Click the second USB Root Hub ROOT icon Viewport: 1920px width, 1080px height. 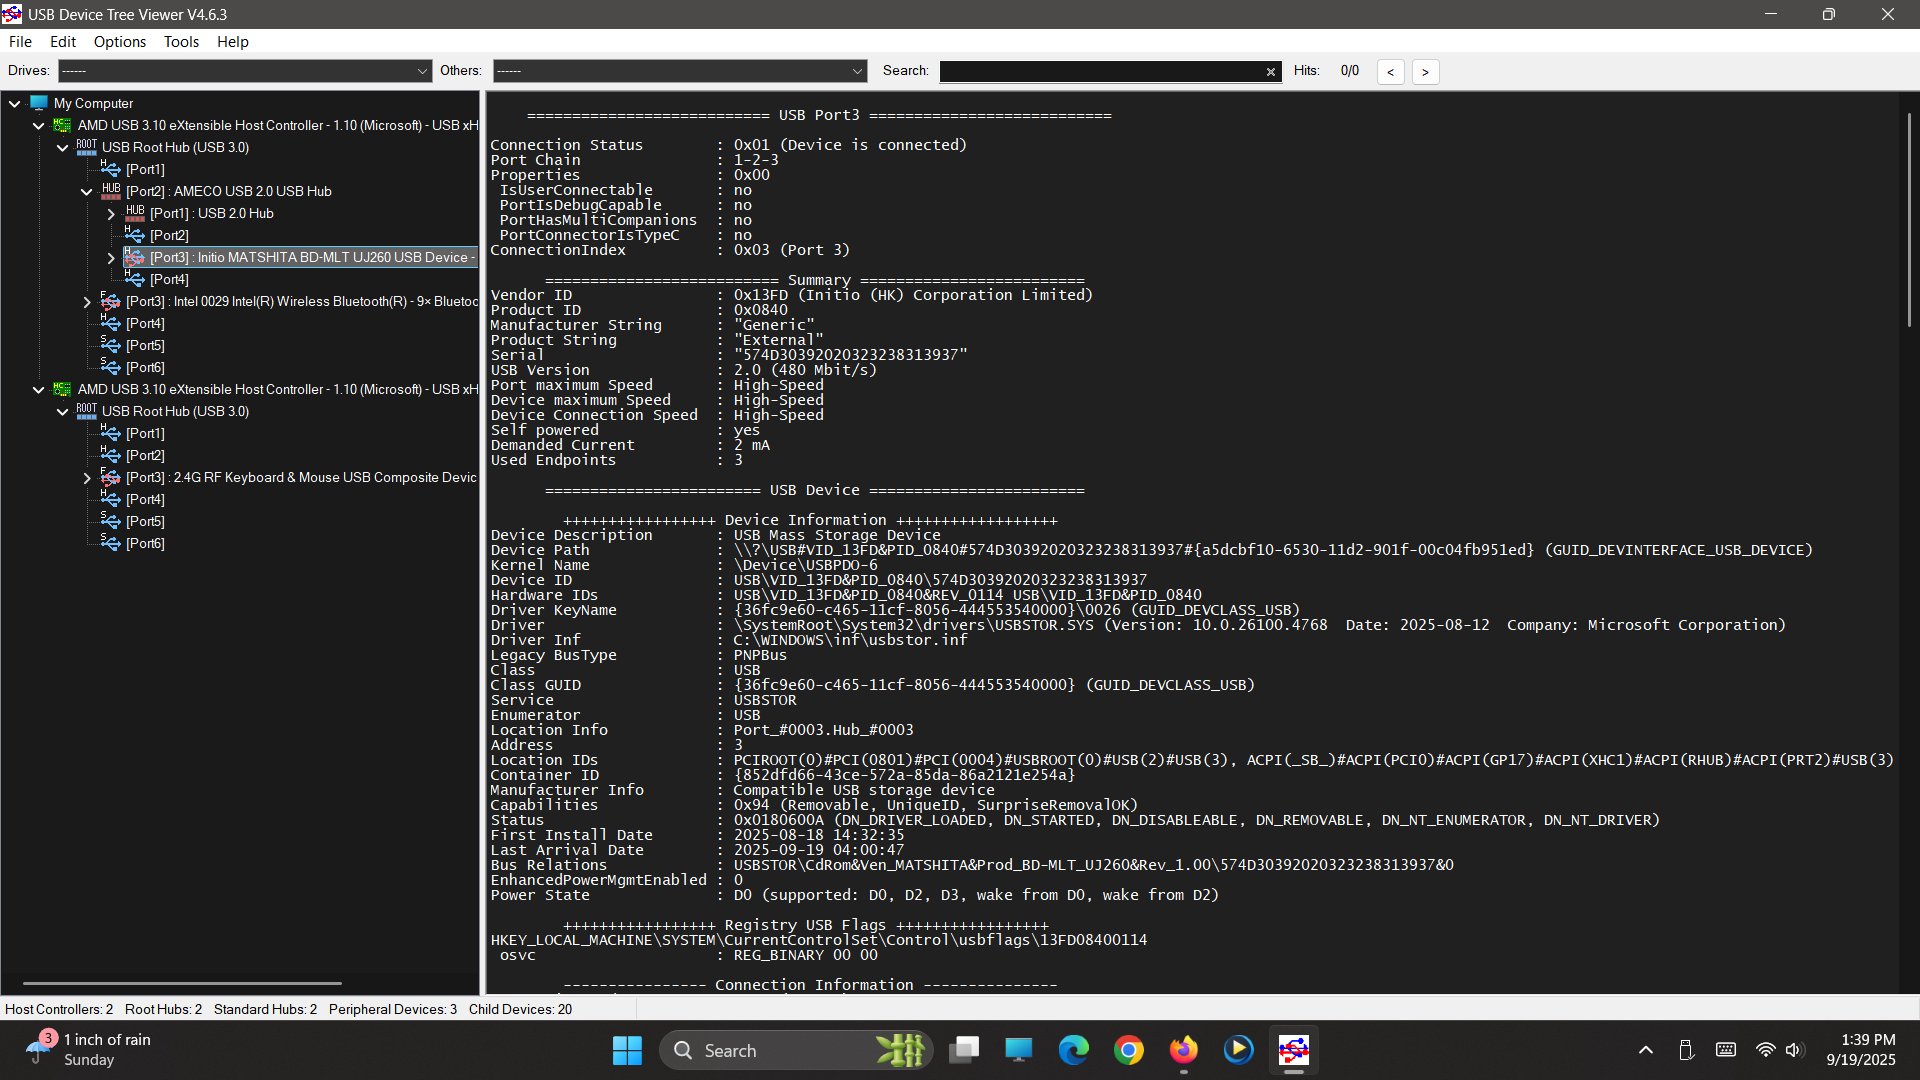pos(87,411)
